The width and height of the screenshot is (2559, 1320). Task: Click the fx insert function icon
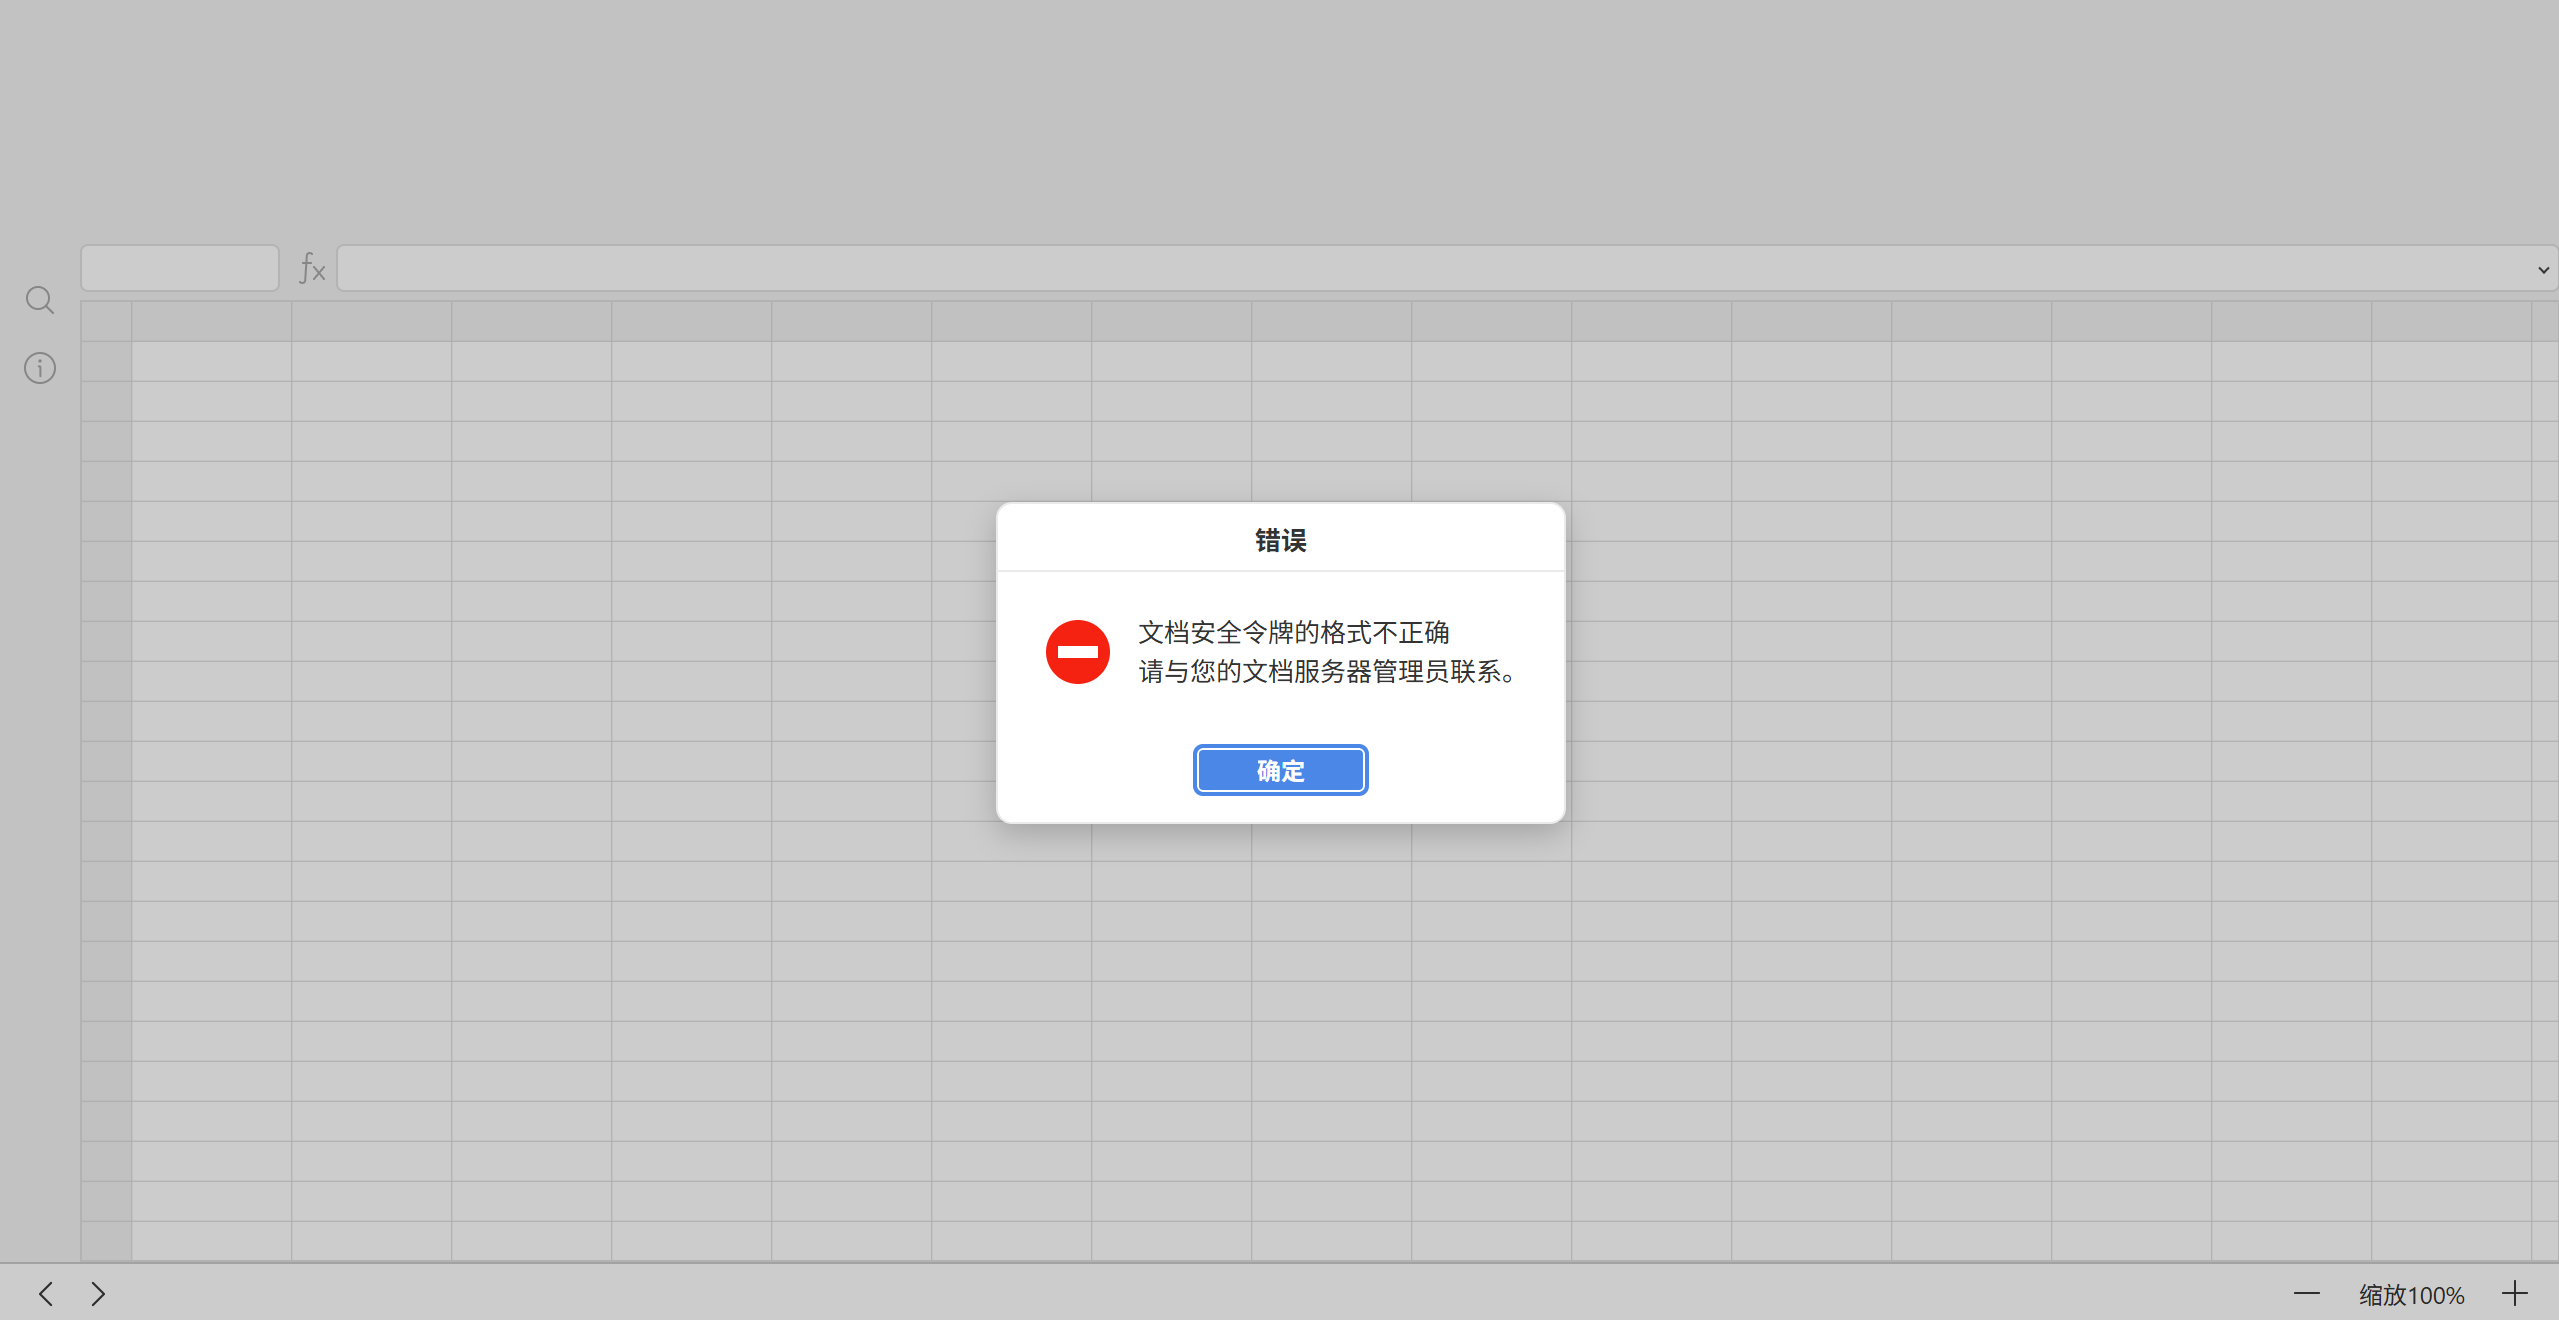(311, 269)
